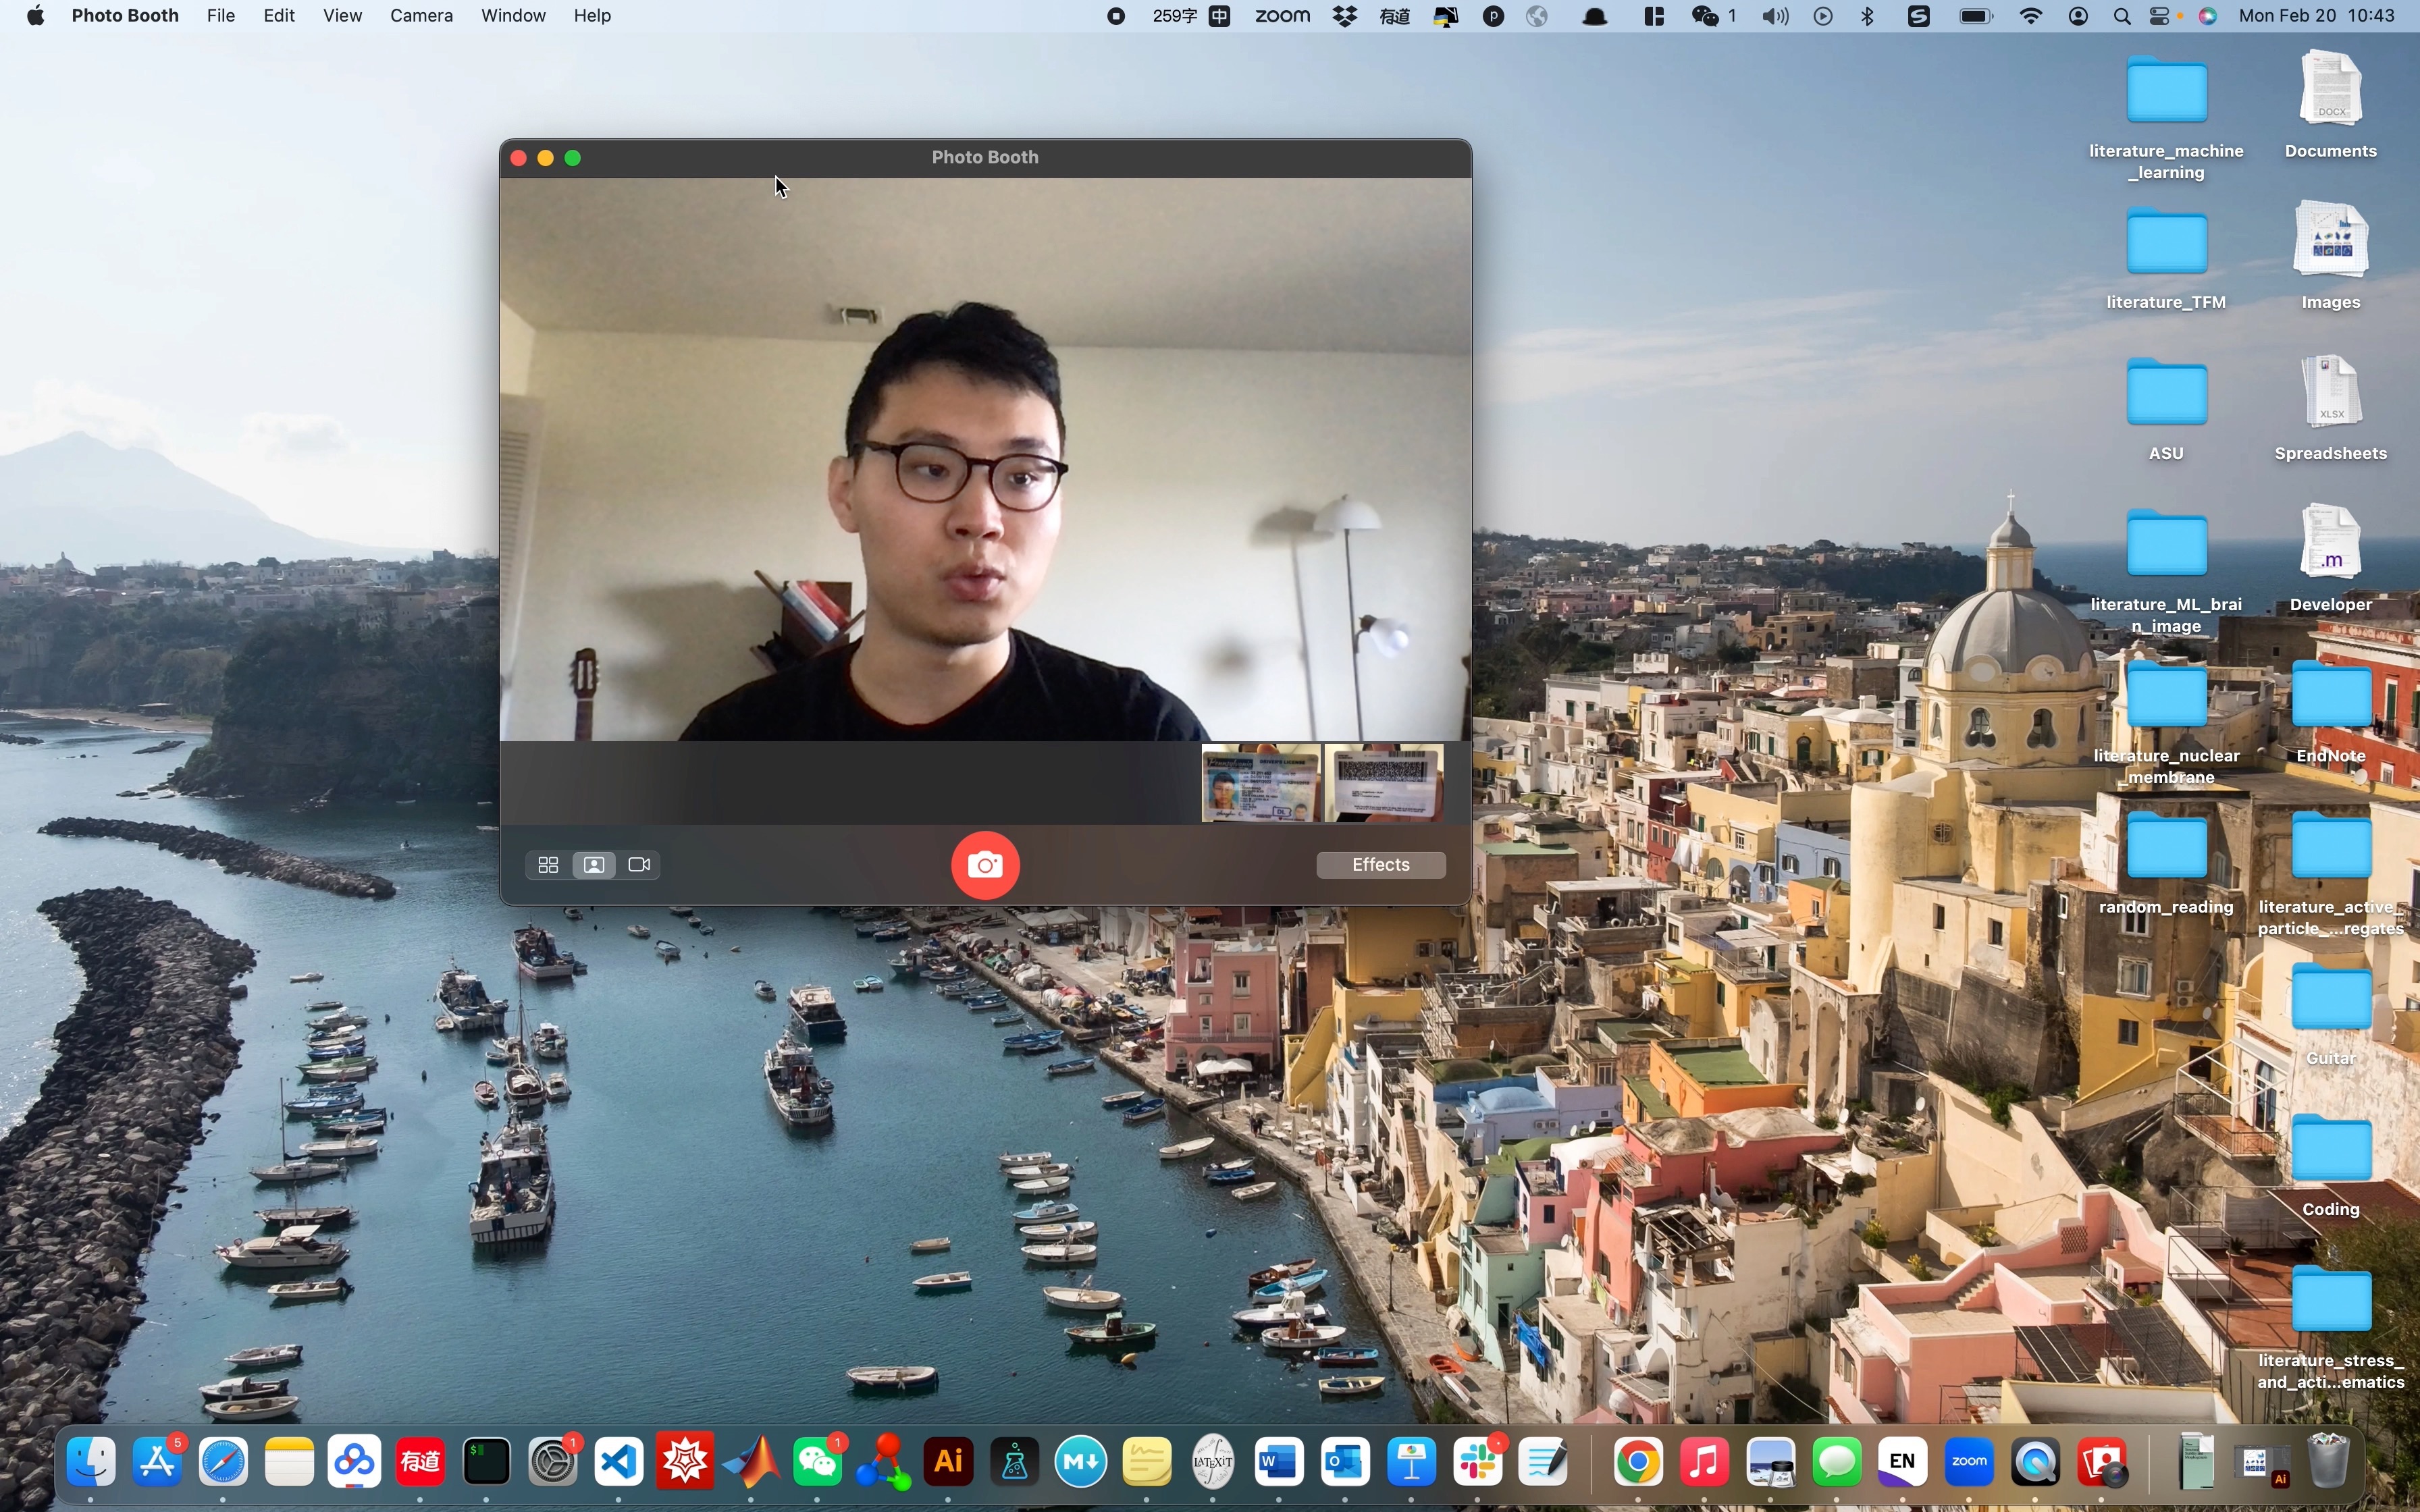
Task: Switch to movie clip recording mode
Action: [640, 865]
